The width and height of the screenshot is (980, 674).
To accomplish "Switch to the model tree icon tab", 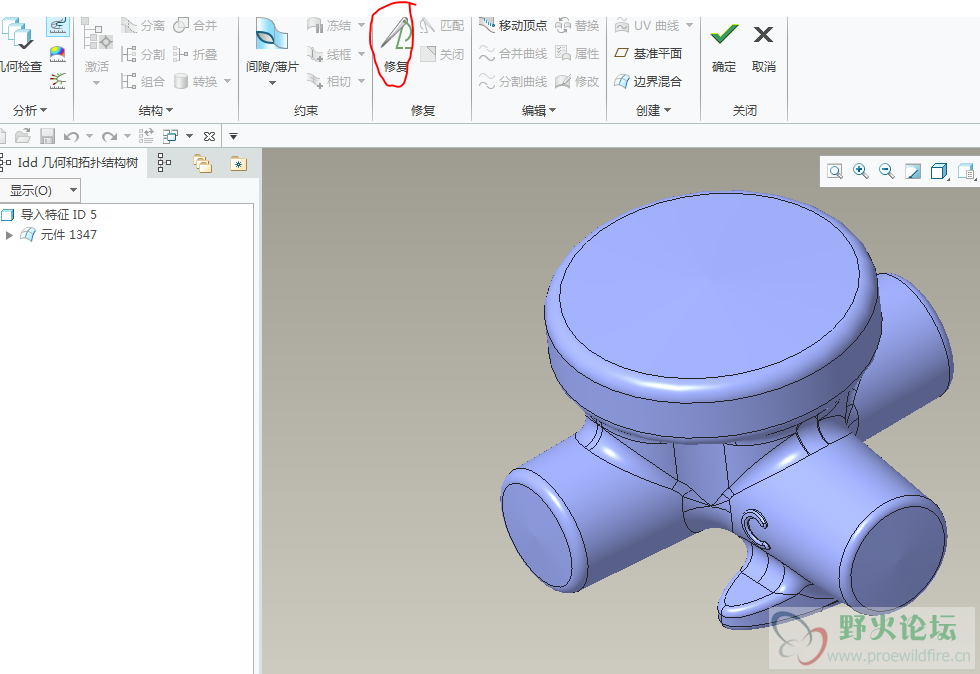I will click(x=164, y=163).
